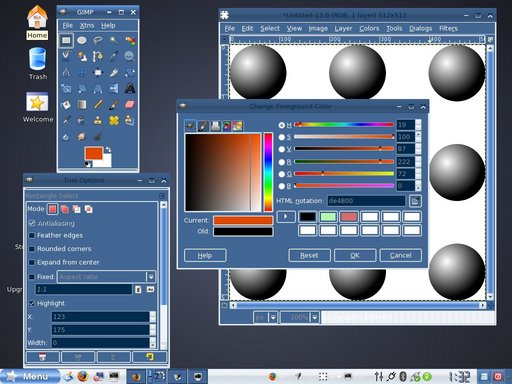Open the Layer menu
Viewport: 512px width, 384px height.
click(343, 28)
